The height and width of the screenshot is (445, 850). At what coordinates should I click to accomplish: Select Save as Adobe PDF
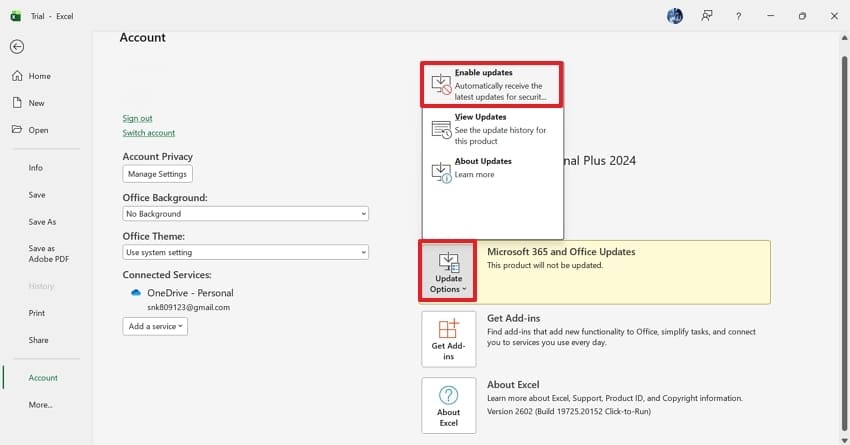coord(49,254)
